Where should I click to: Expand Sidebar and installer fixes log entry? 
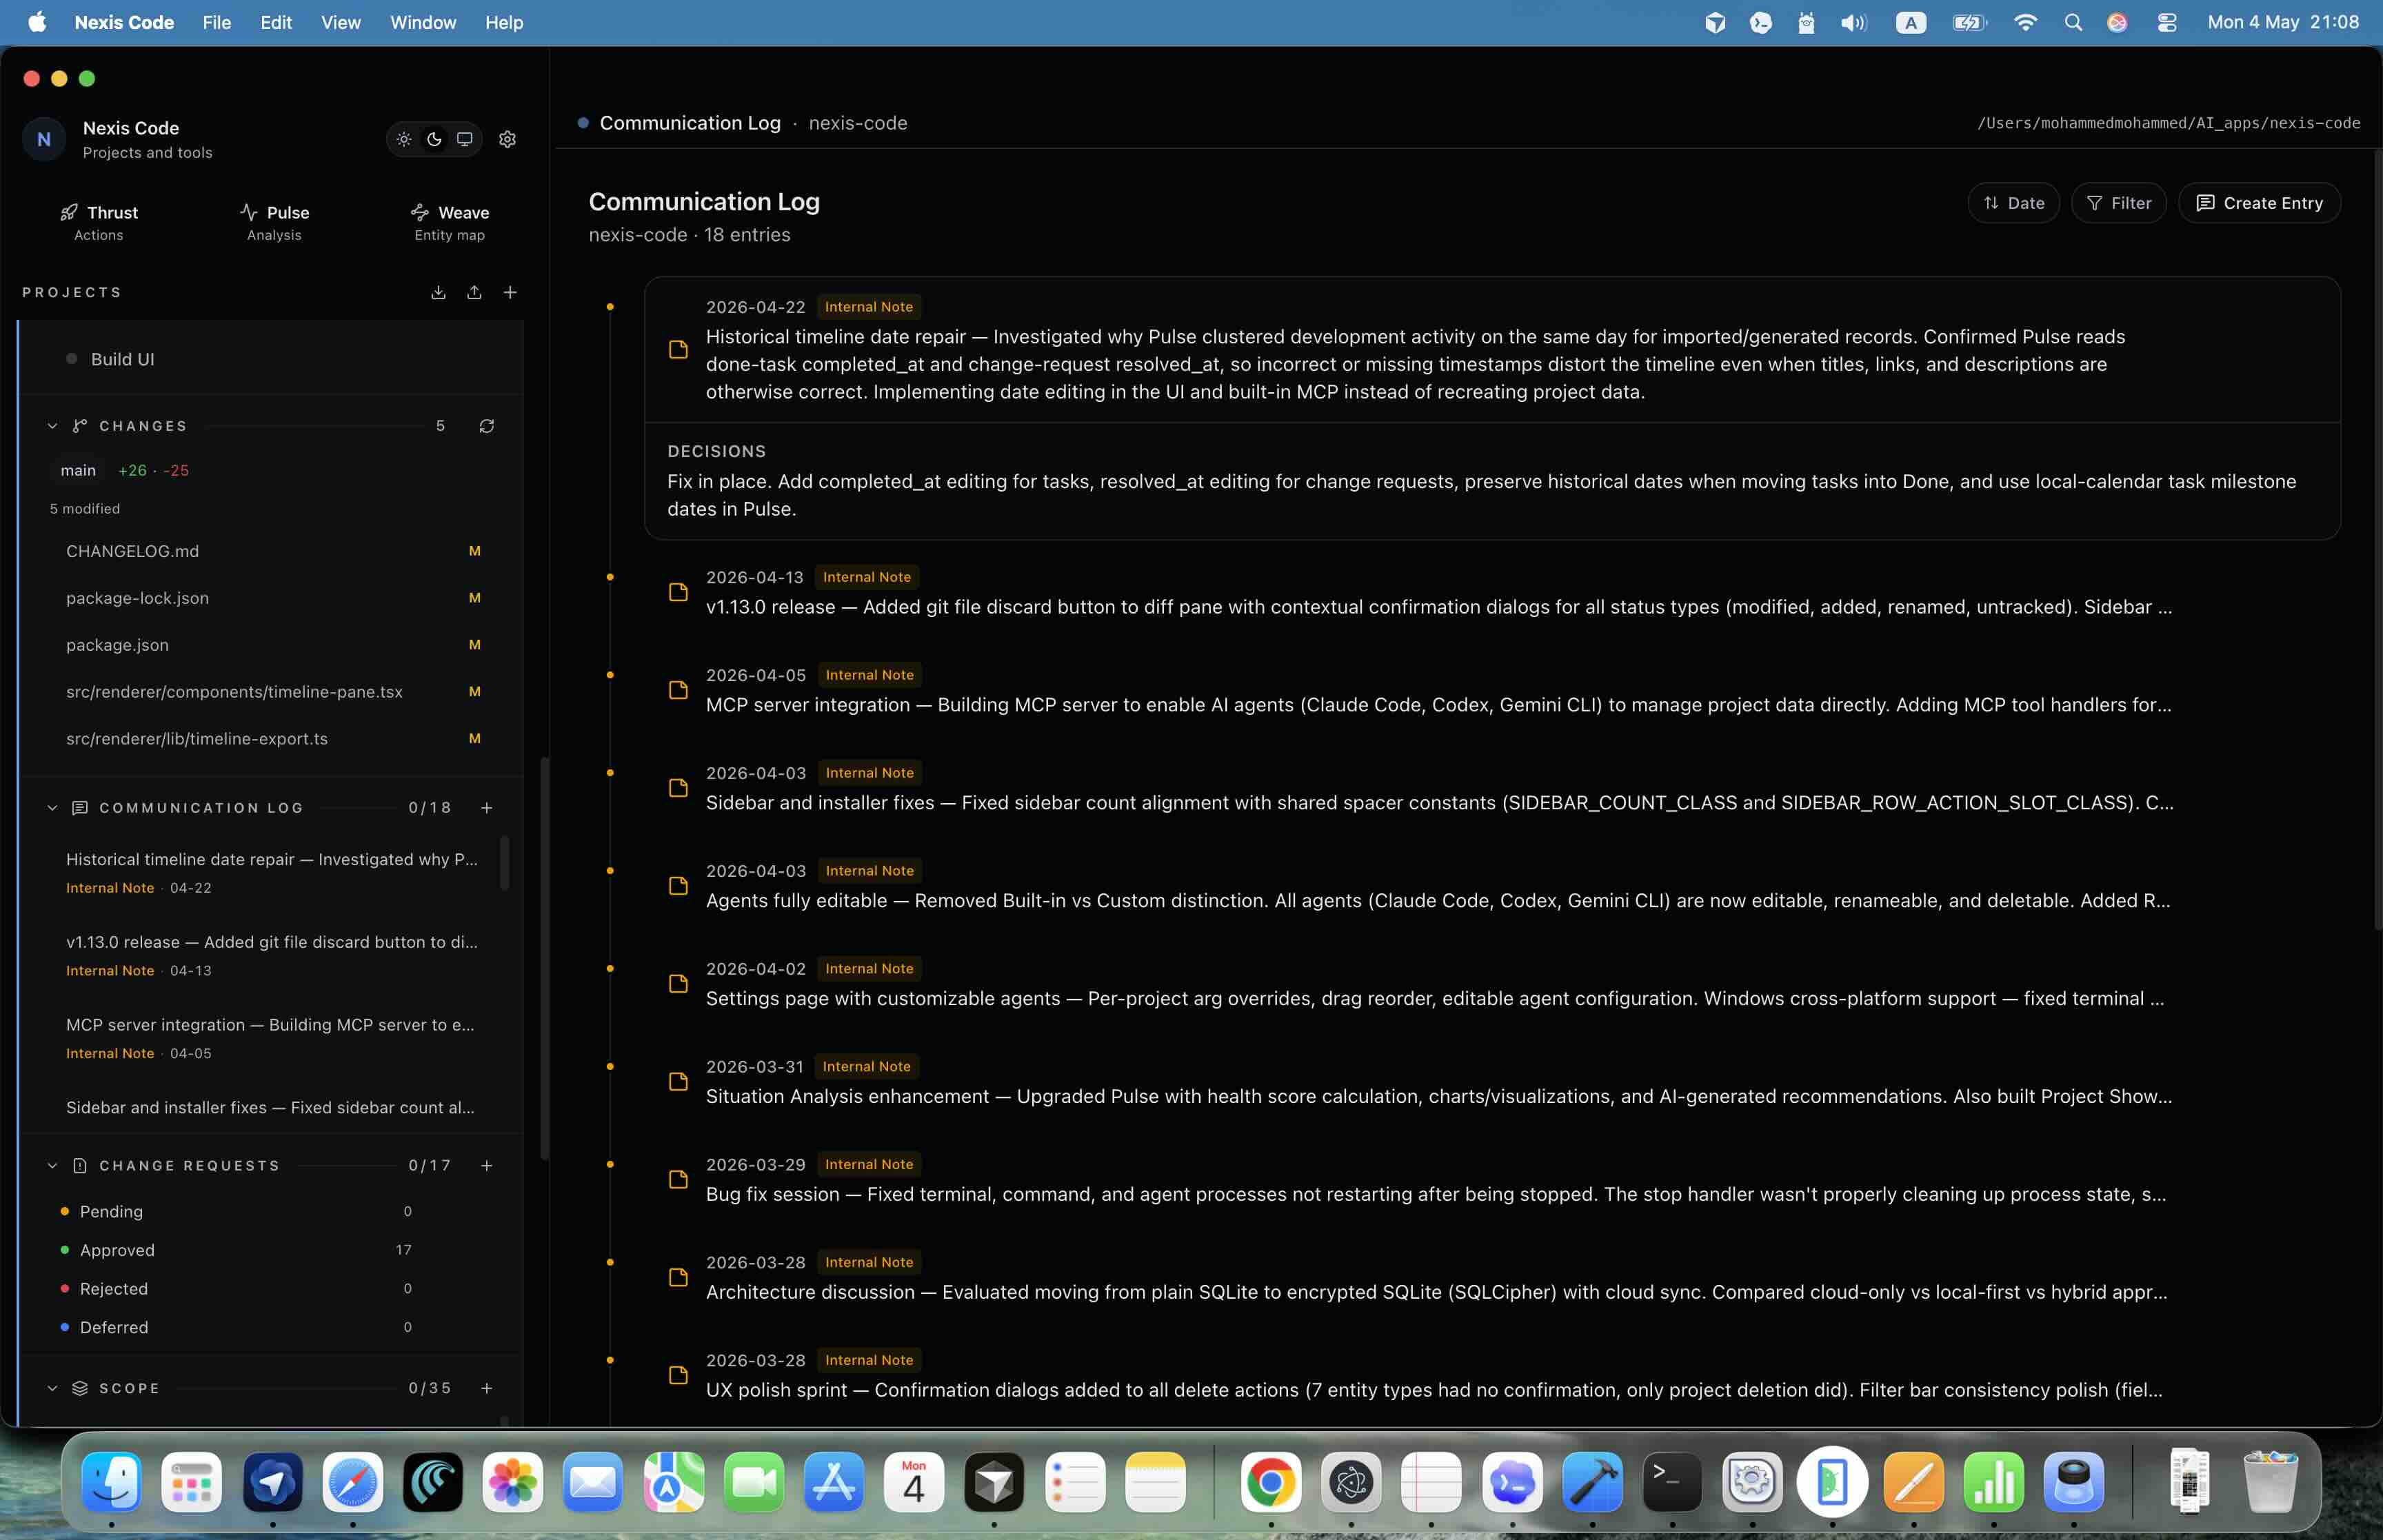click(1492, 788)
